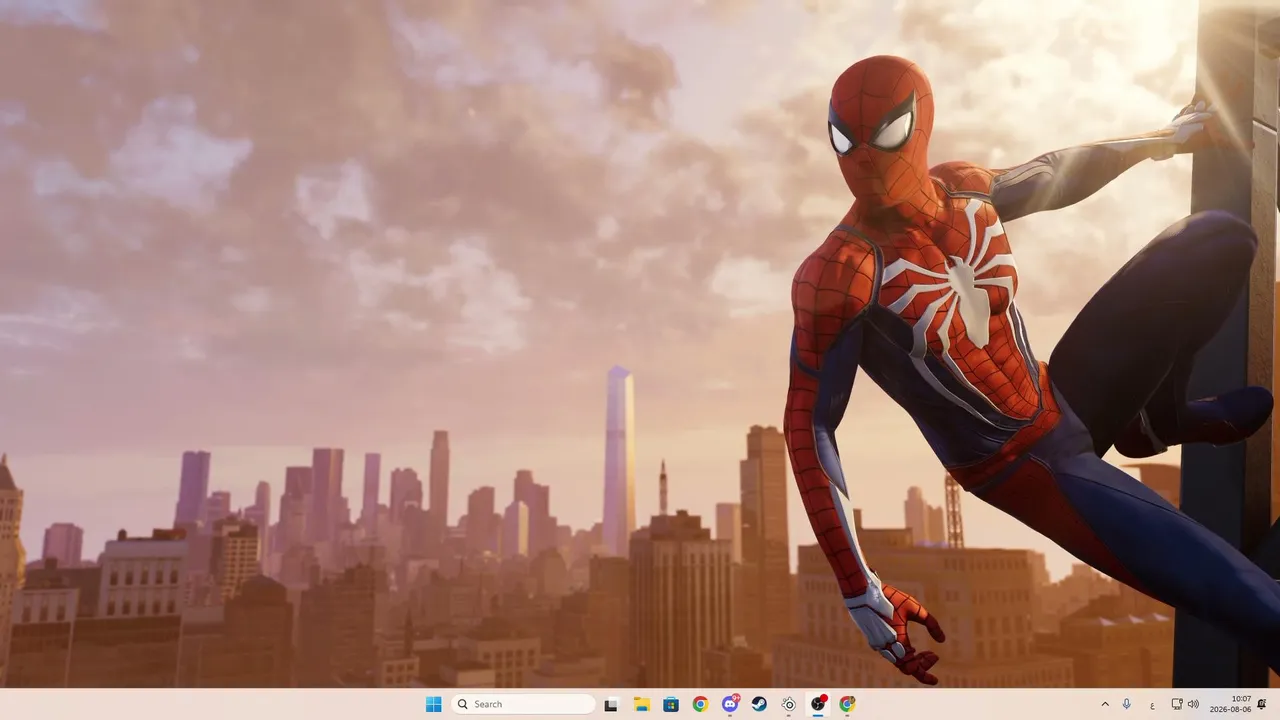1280x720 pixels.
Task: Open the input language indicator
Action: click(x=1152, y=705)
